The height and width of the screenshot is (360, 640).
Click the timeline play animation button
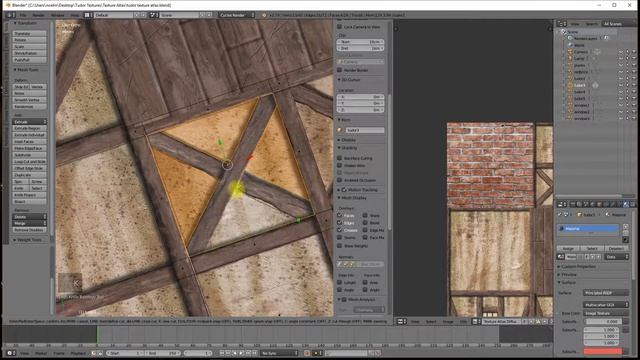pyautogui.click(x=241, y=353)
